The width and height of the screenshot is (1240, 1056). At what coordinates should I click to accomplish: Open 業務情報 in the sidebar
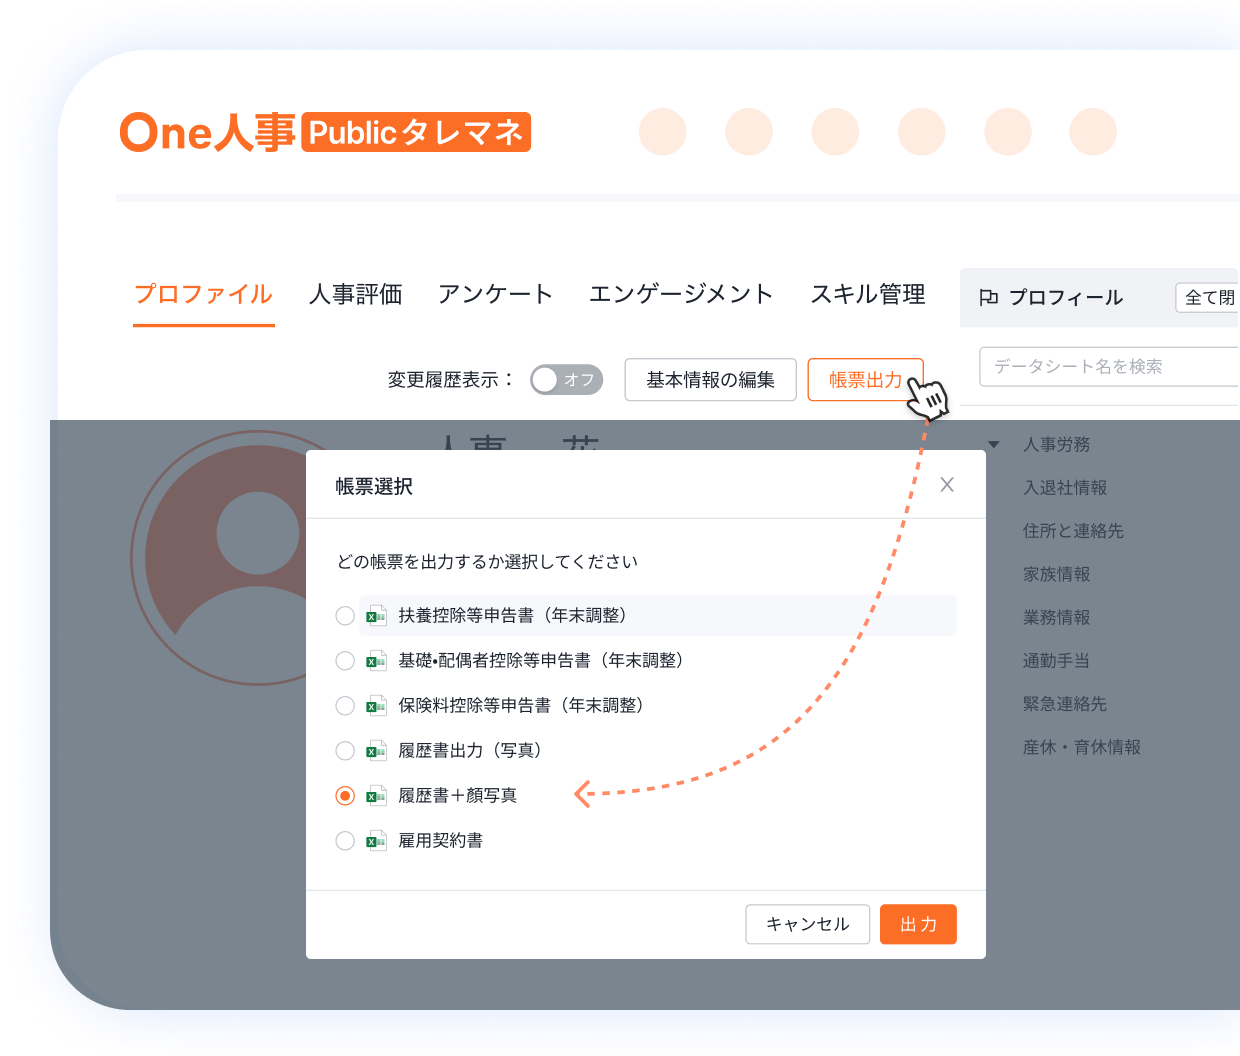(1057, 617)
